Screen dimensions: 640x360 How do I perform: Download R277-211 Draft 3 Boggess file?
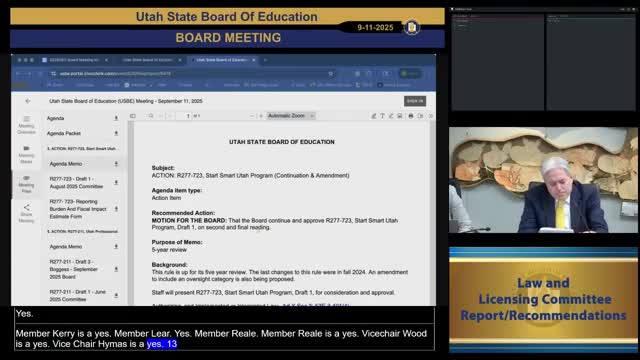(x=116, y=269)
